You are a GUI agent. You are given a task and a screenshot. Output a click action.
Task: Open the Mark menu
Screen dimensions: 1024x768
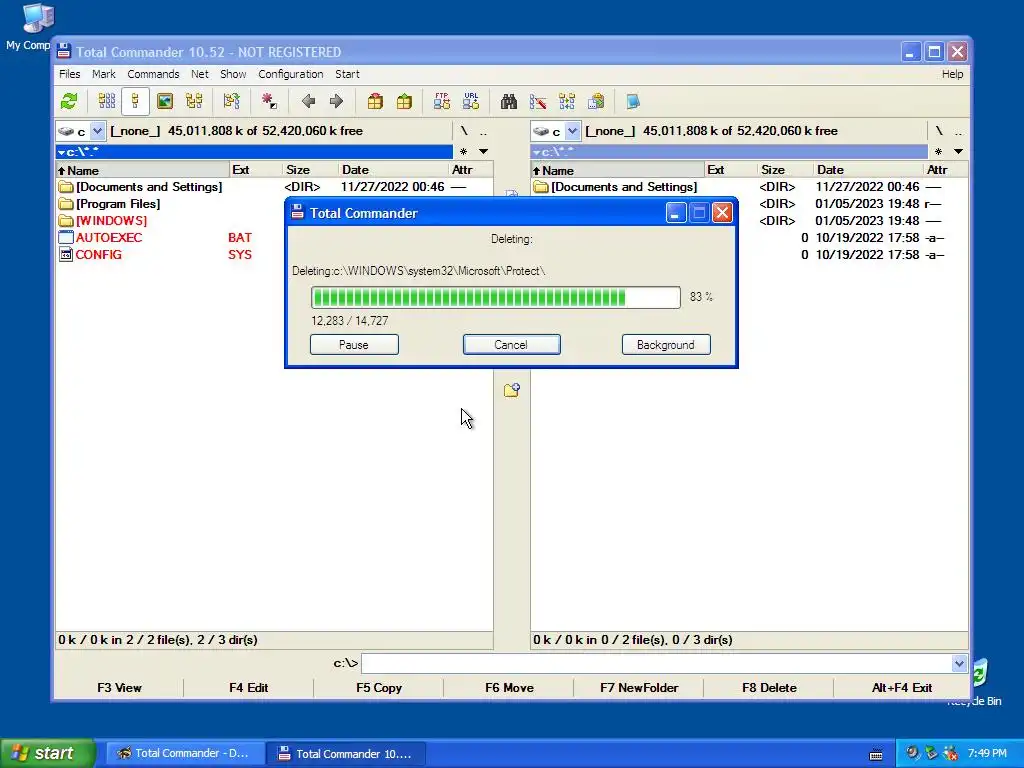pyautogui.click(x=103, y=74)
